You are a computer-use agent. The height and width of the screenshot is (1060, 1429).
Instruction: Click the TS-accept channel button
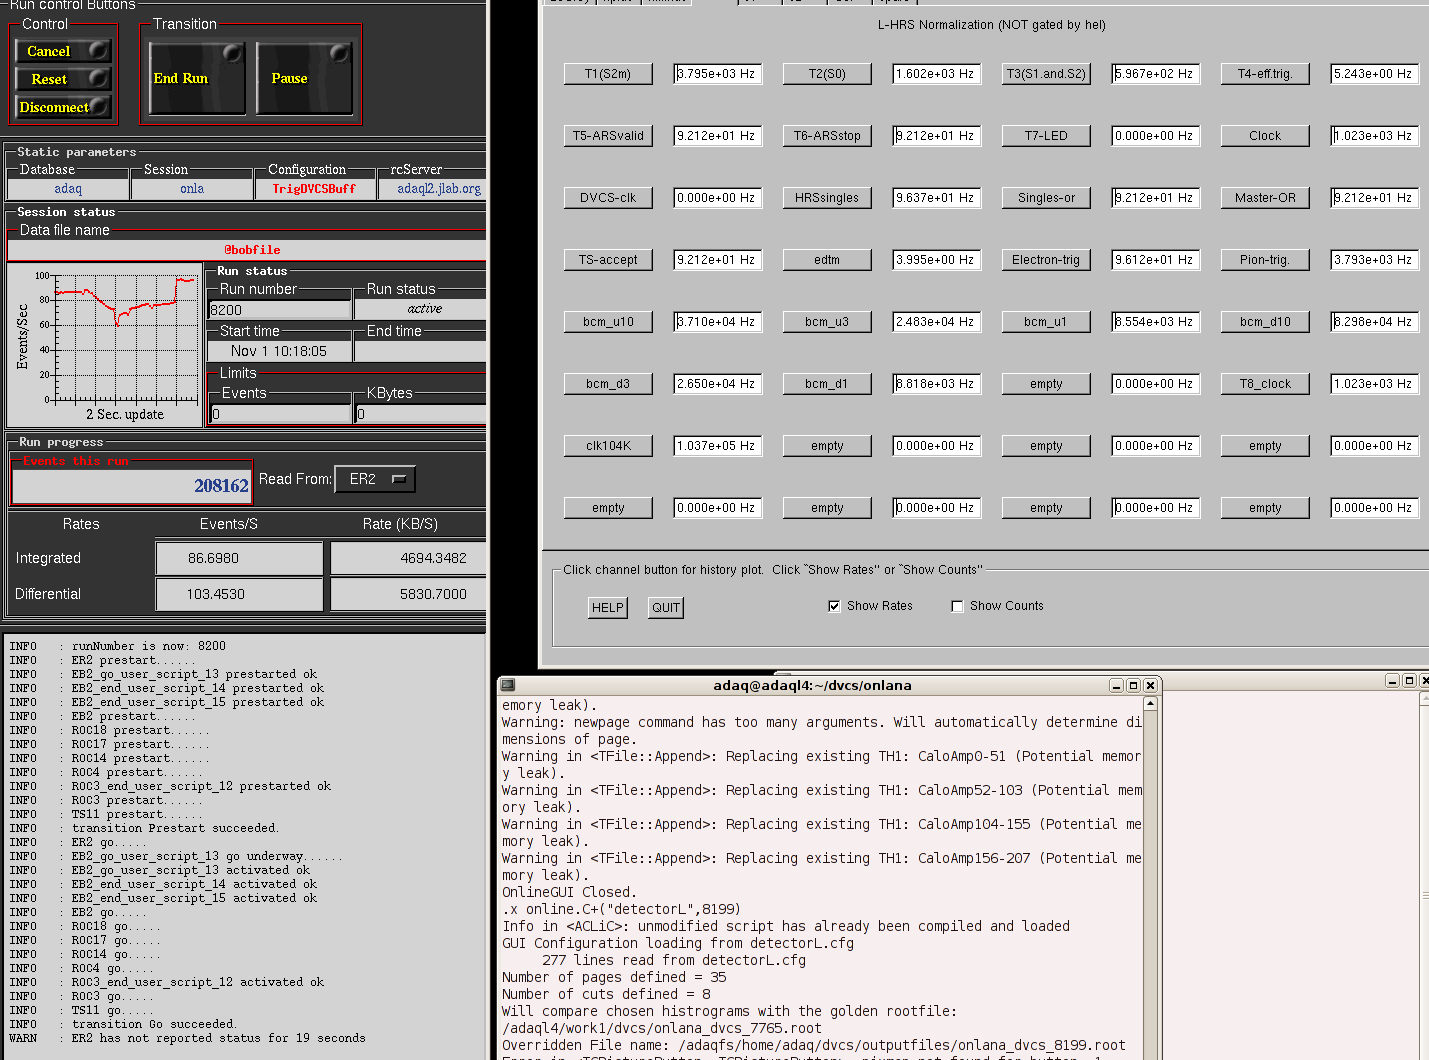(x=608, y=260)
